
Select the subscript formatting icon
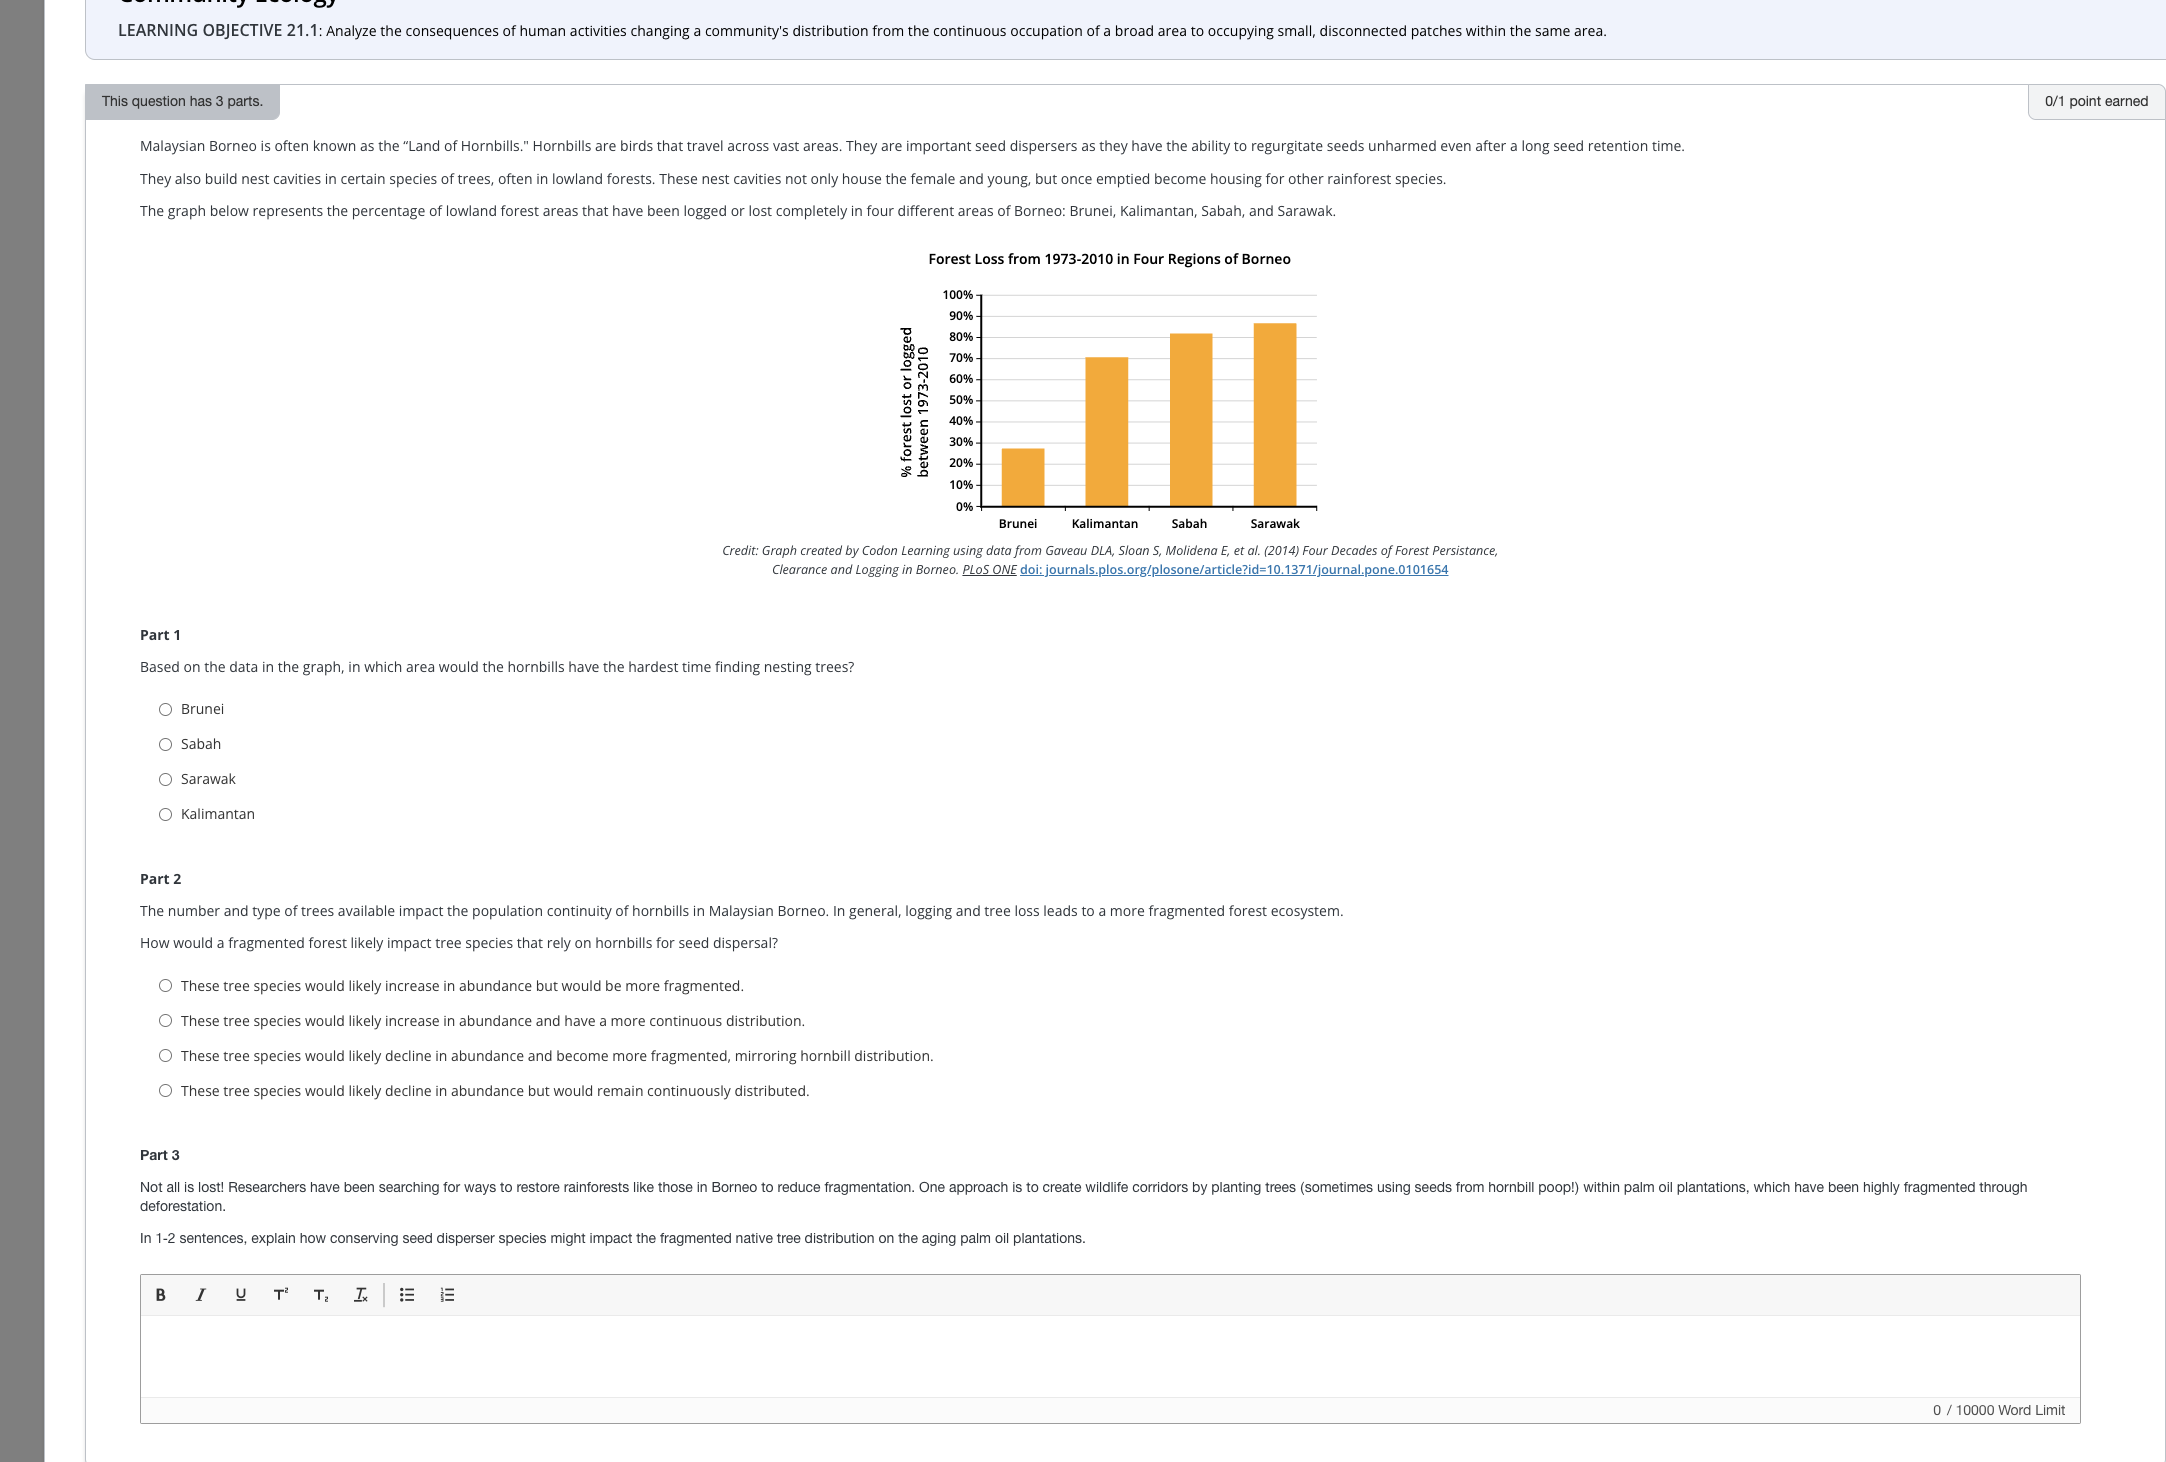321,1294
